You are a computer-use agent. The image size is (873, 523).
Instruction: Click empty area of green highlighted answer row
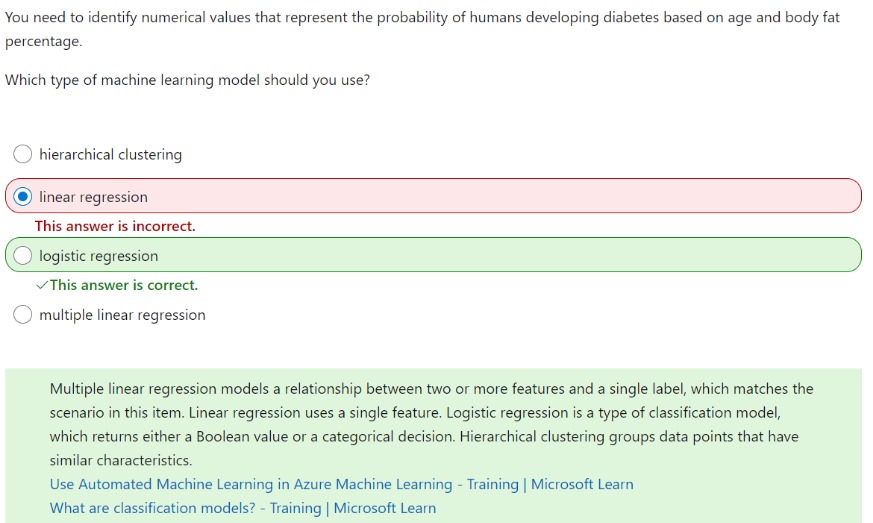coord(501,255)
